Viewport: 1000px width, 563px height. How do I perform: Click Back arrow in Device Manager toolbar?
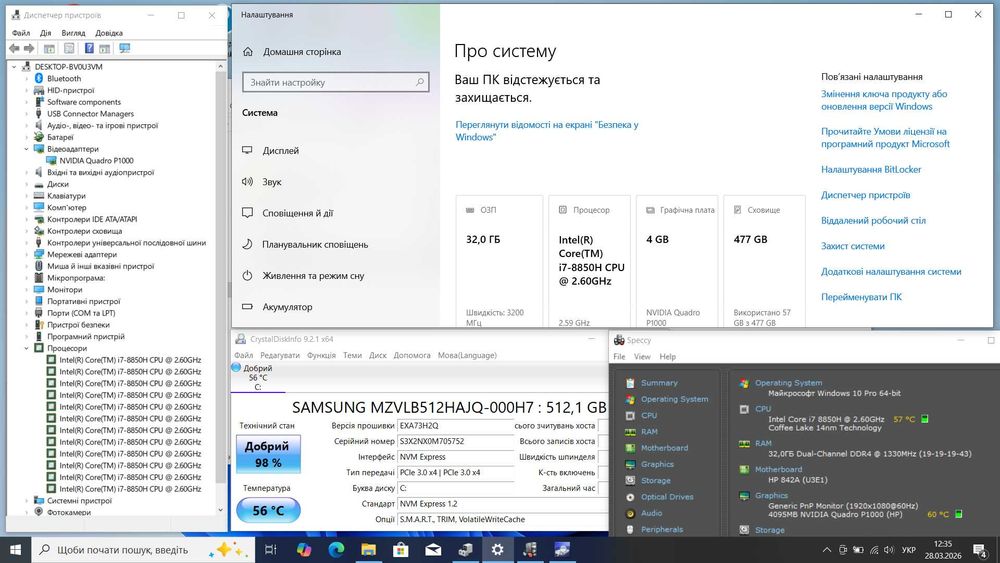tap(15, 48)
